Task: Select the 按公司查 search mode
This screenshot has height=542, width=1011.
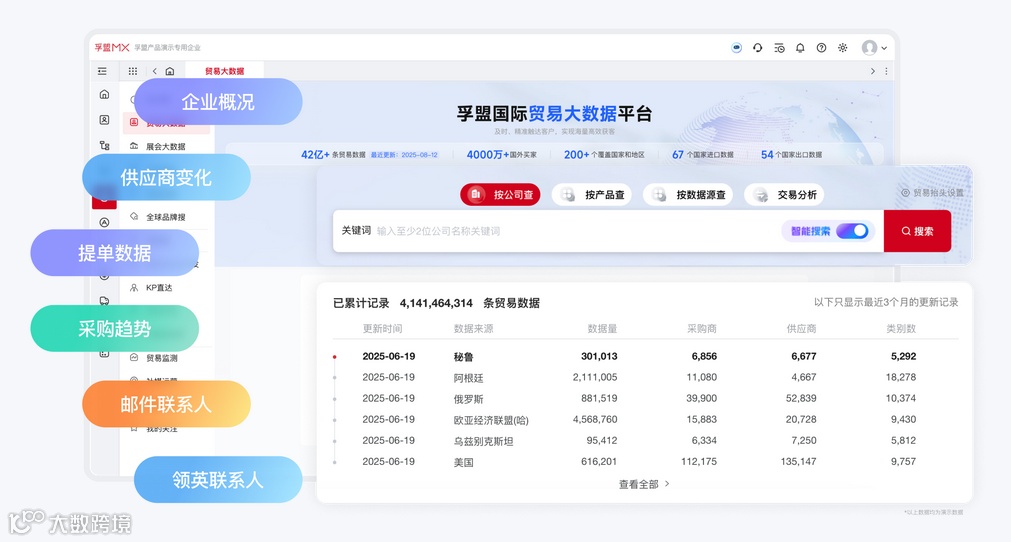Action: (500, 195)
